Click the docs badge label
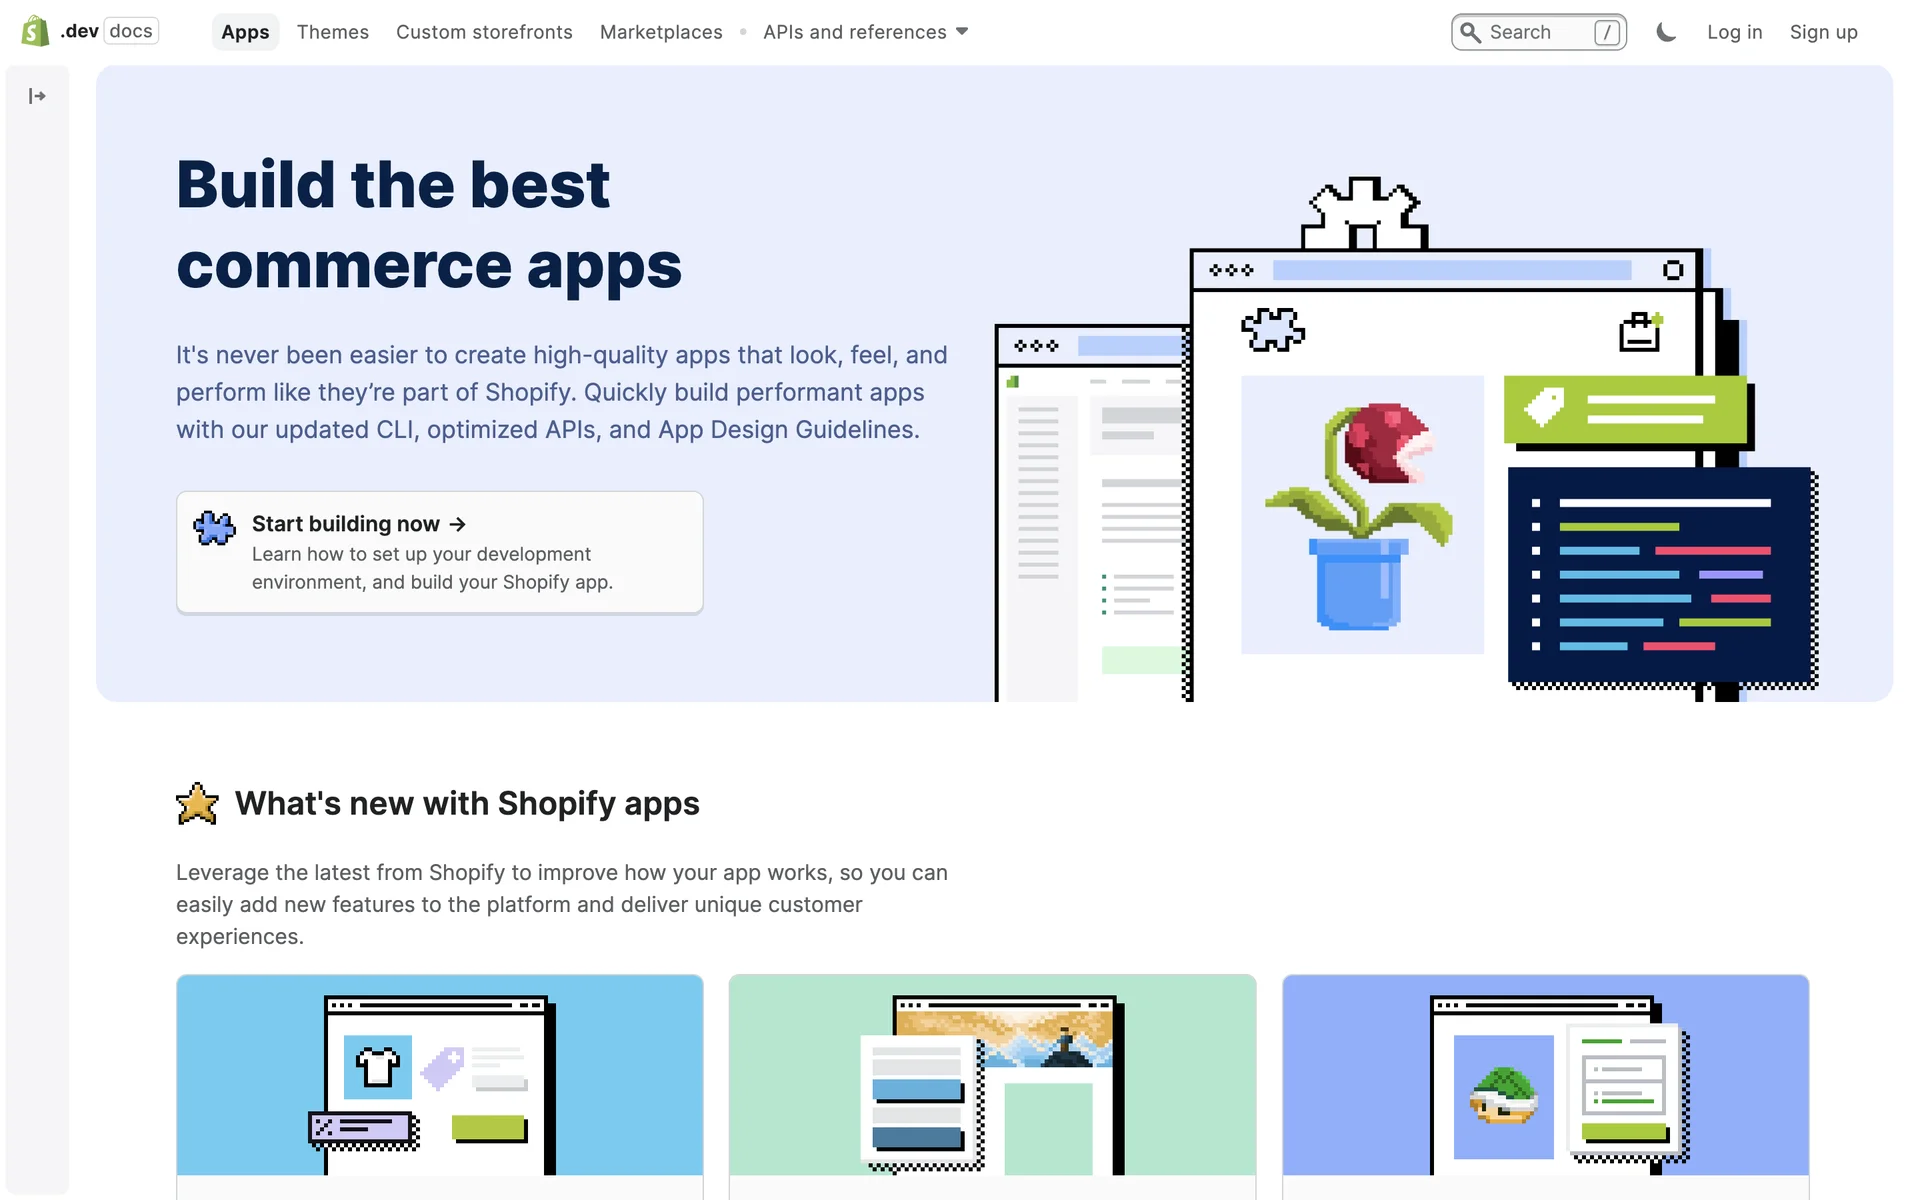This screenshot has height=1200, width=1920. 131,31
